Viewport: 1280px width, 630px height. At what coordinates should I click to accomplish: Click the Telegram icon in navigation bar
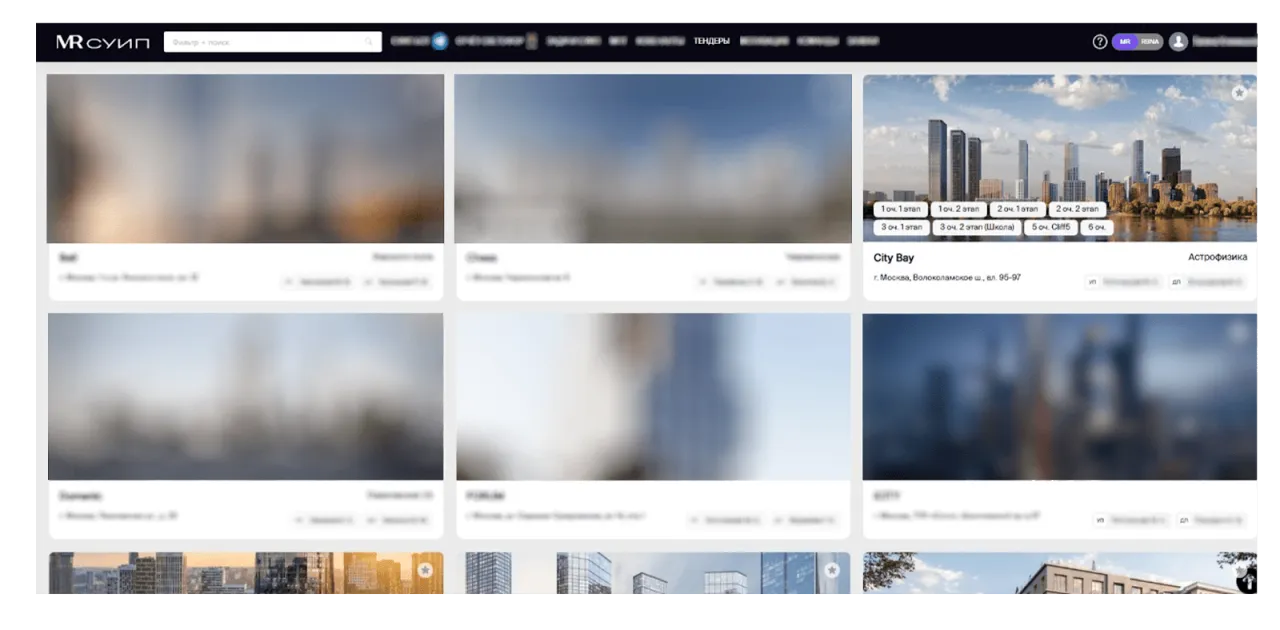pos(439,41)
